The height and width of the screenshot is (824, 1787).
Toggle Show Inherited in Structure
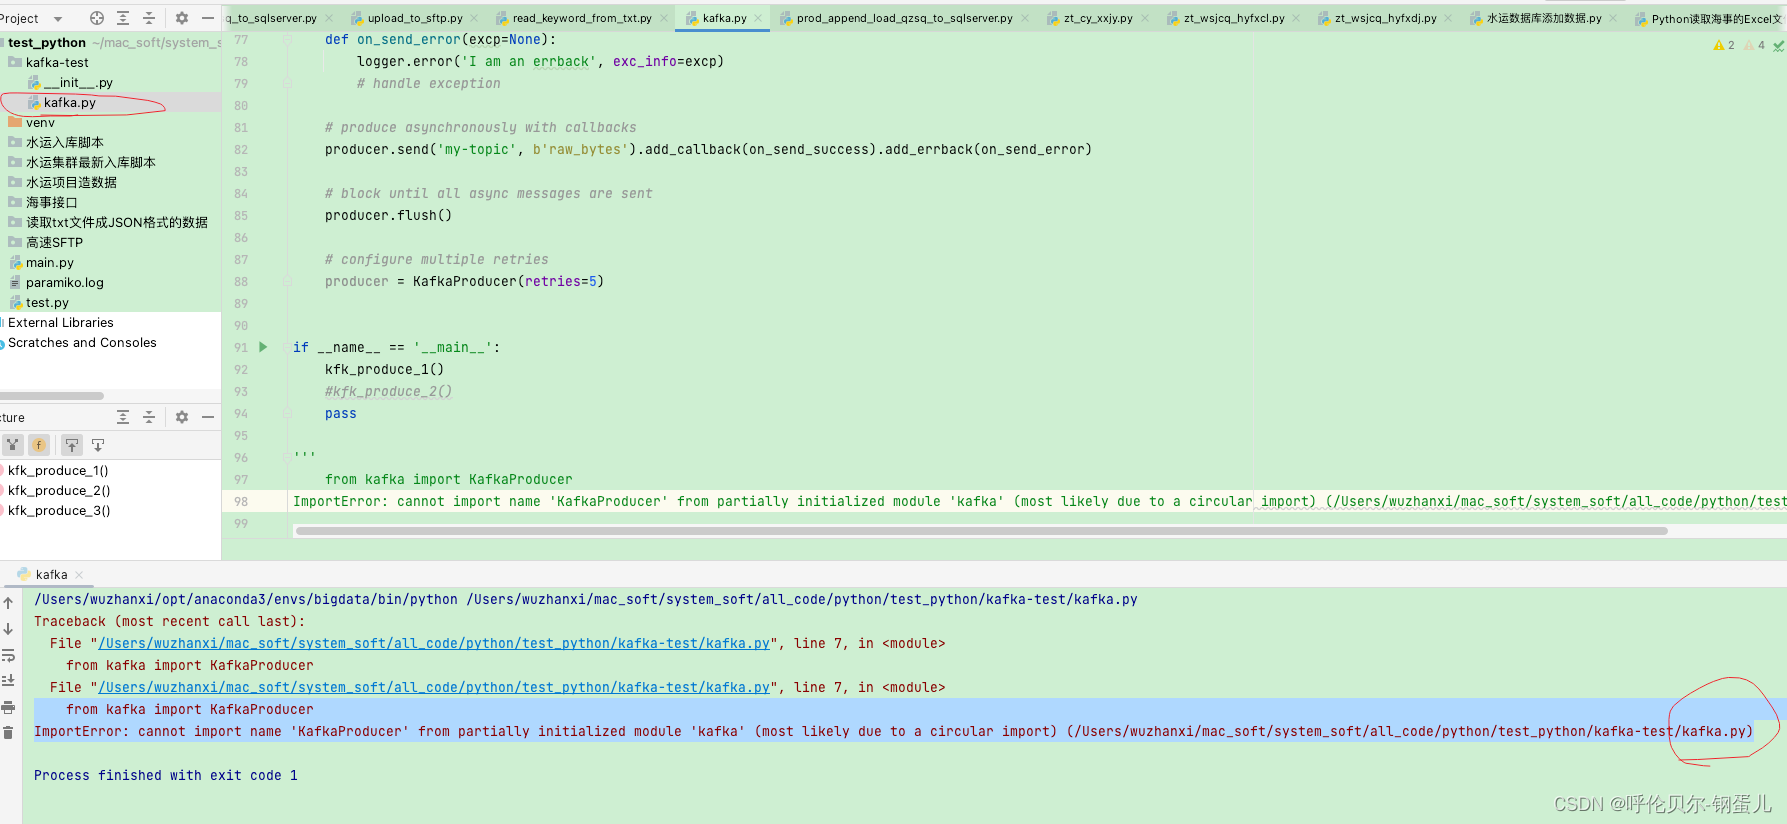tap(12, 445)
